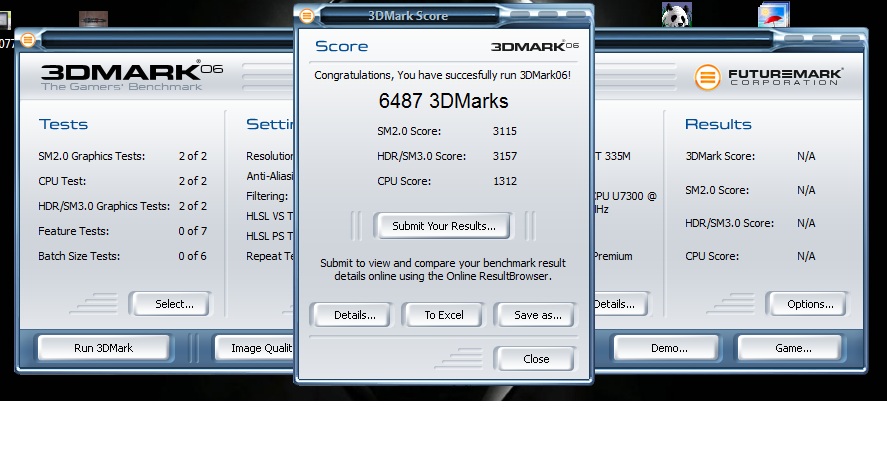
Task: Click Run 3DMark button
Action: 104,348
